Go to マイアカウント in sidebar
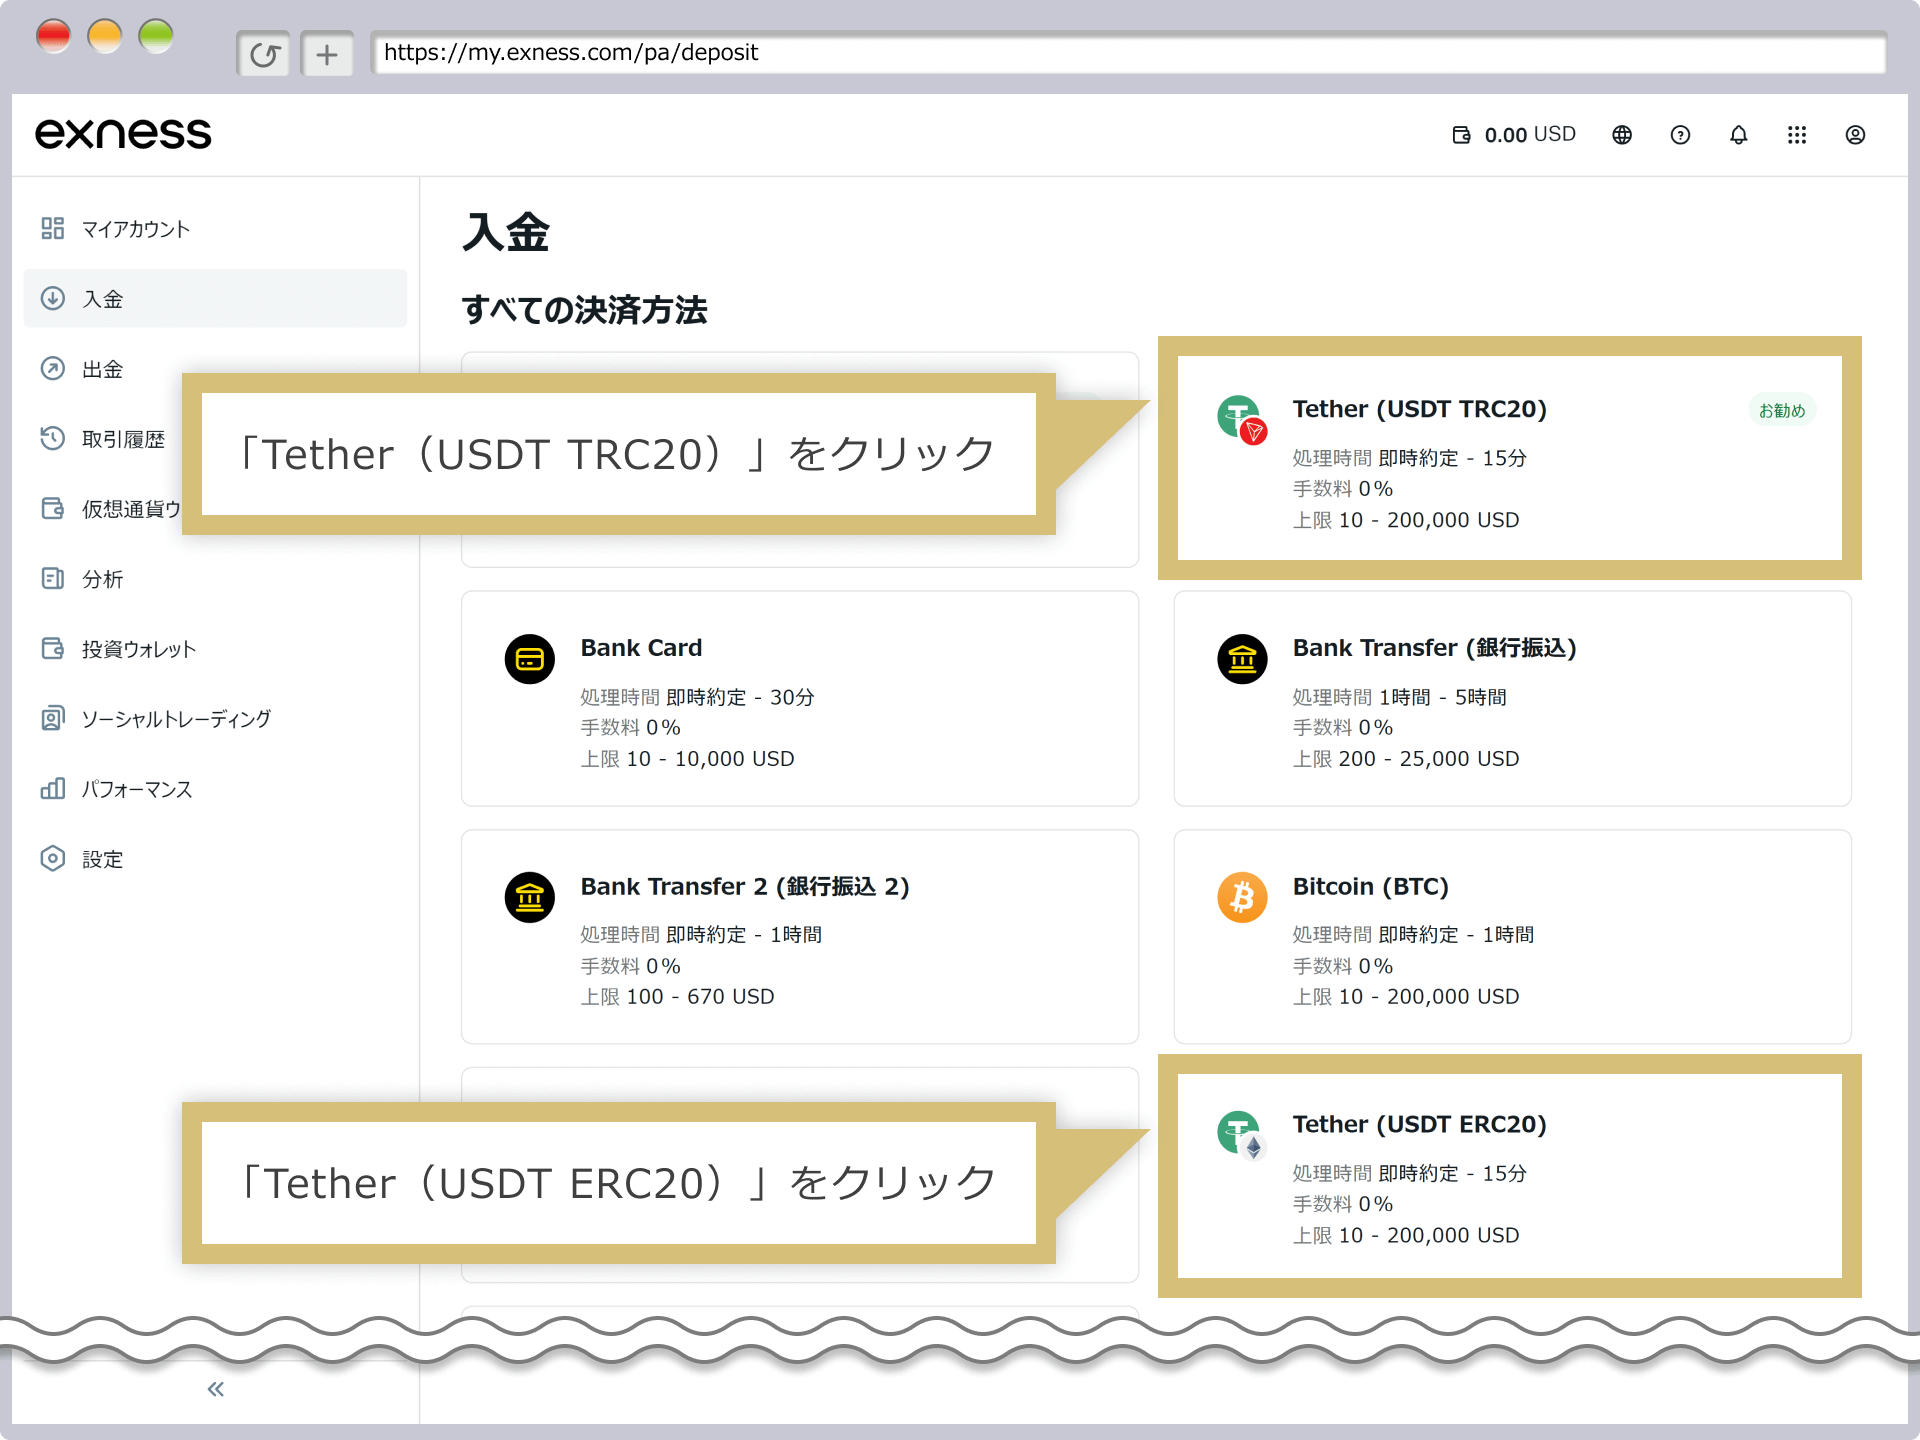This screenshot has width=1920, height=1440. click(215, 229)
